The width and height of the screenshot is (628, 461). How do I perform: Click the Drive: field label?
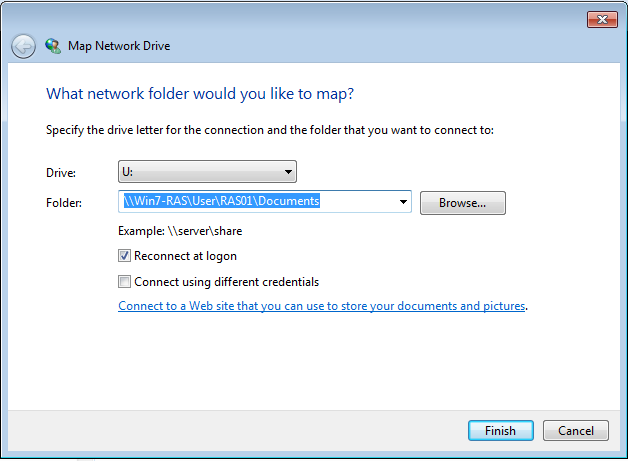point(61,173)
